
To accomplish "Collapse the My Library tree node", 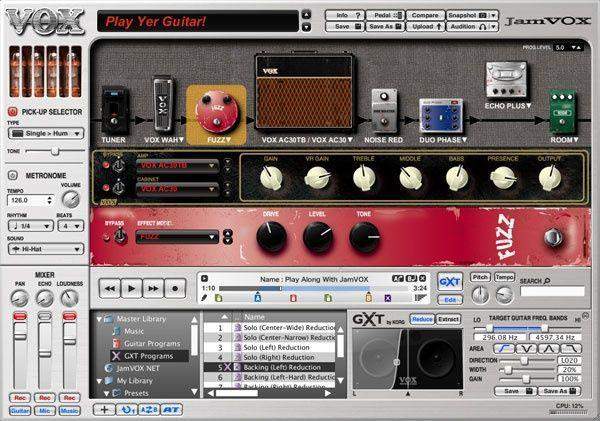I will [x=99, y=381].
